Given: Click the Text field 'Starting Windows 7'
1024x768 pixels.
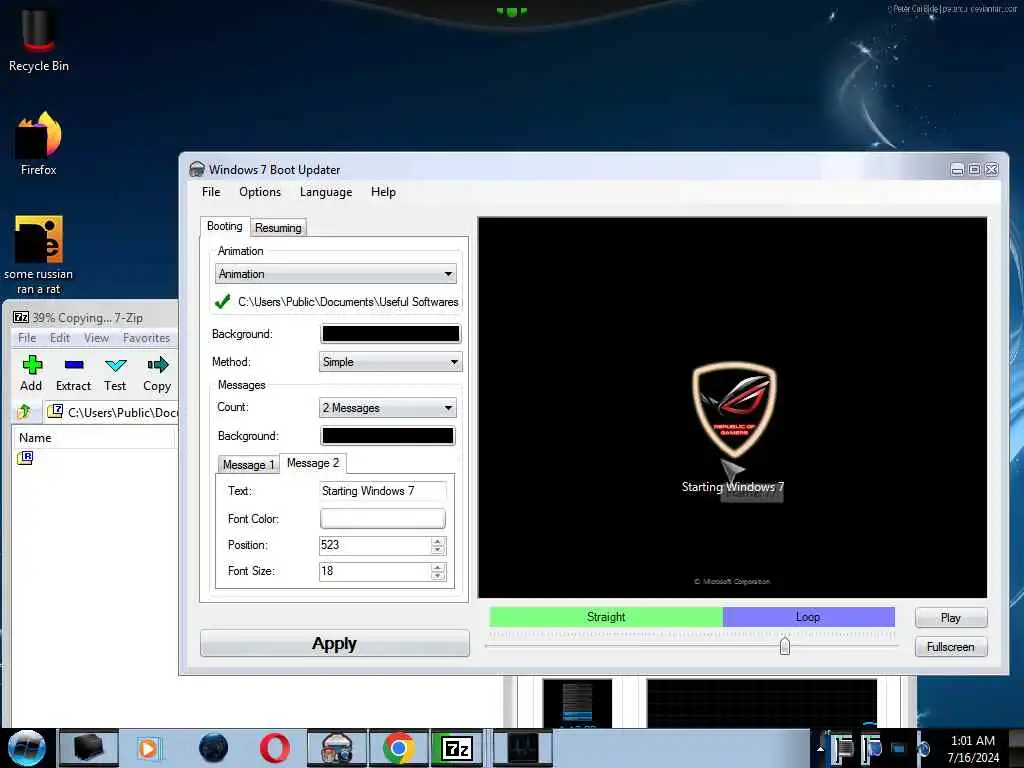Looking at the screenshot, I should point(383,491).
